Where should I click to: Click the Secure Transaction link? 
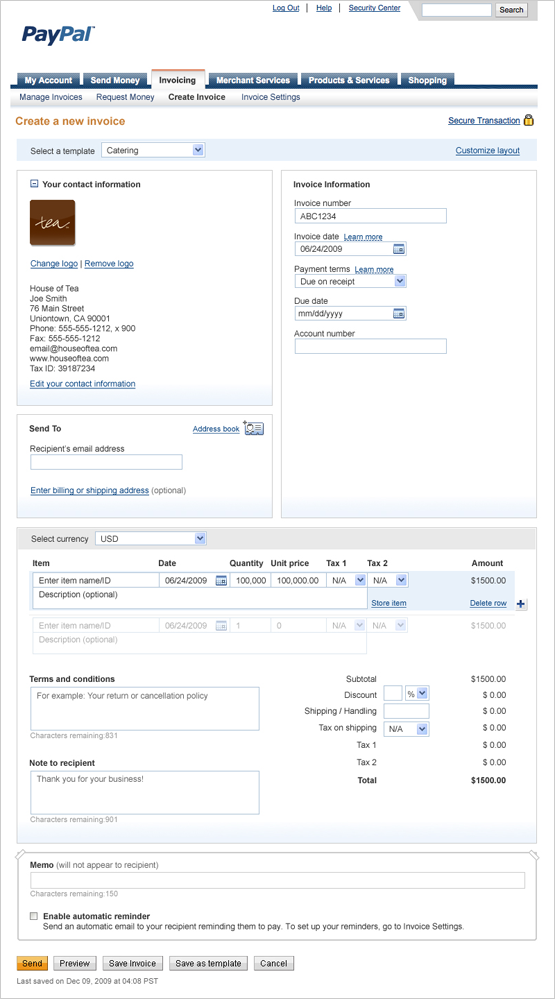484,120
